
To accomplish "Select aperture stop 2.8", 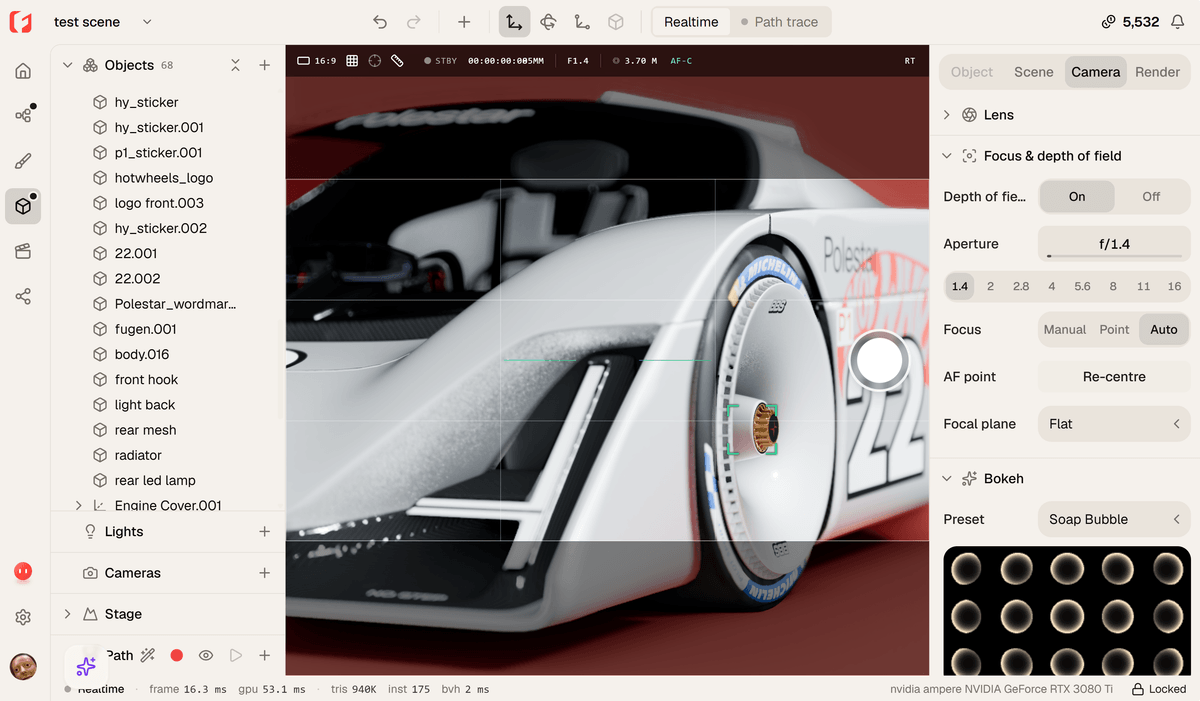I will point(1021,286).
